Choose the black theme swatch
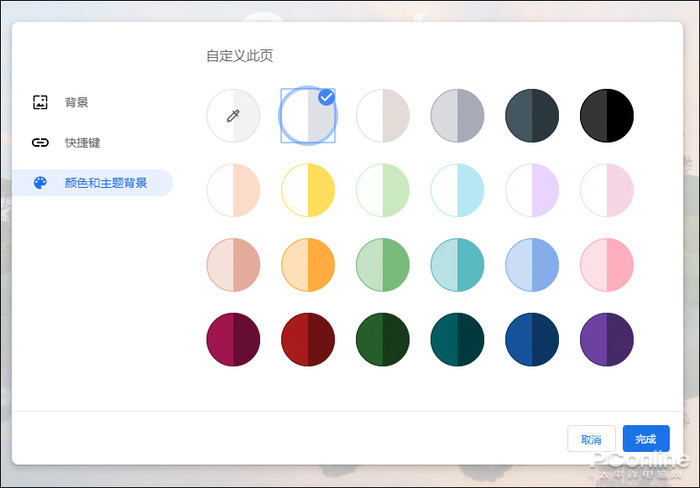The image size is (700, 488). [607, 116]
